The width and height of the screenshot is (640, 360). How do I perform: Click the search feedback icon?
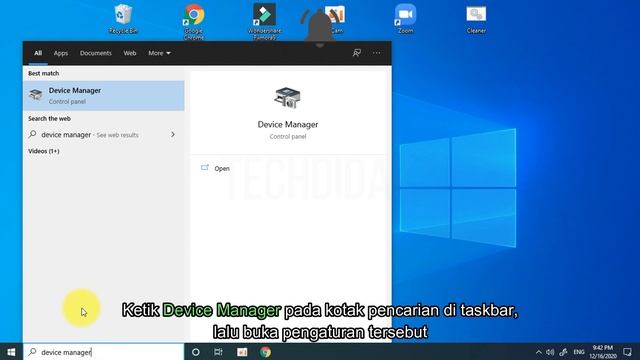[x=357, y=53]
